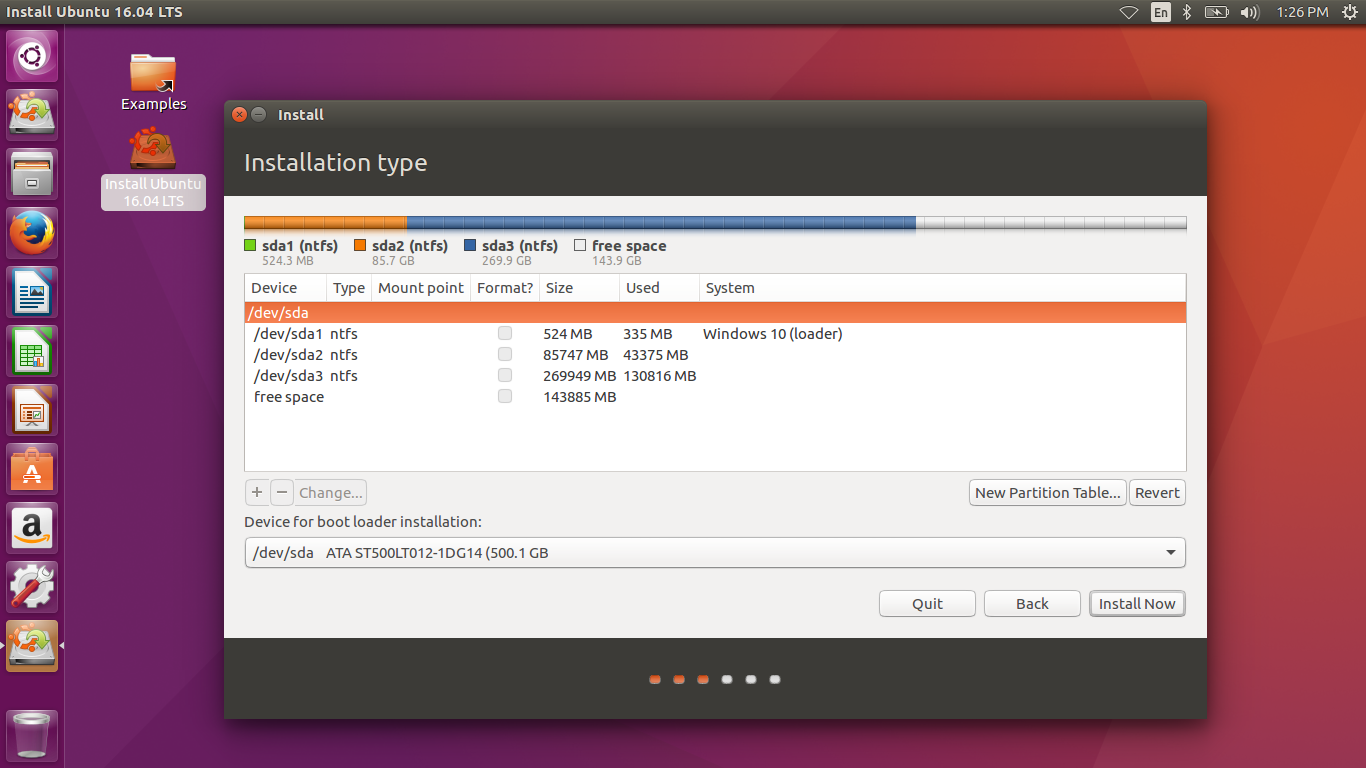Open the system gear session menu

[x=1349, y=12]
